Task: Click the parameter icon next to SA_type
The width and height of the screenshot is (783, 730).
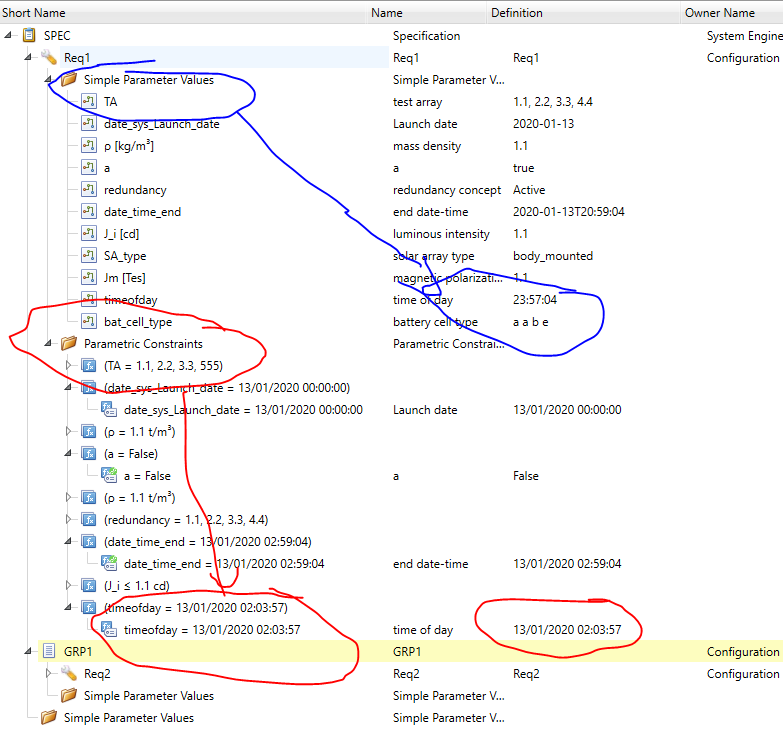Action: tap(89, 255)
